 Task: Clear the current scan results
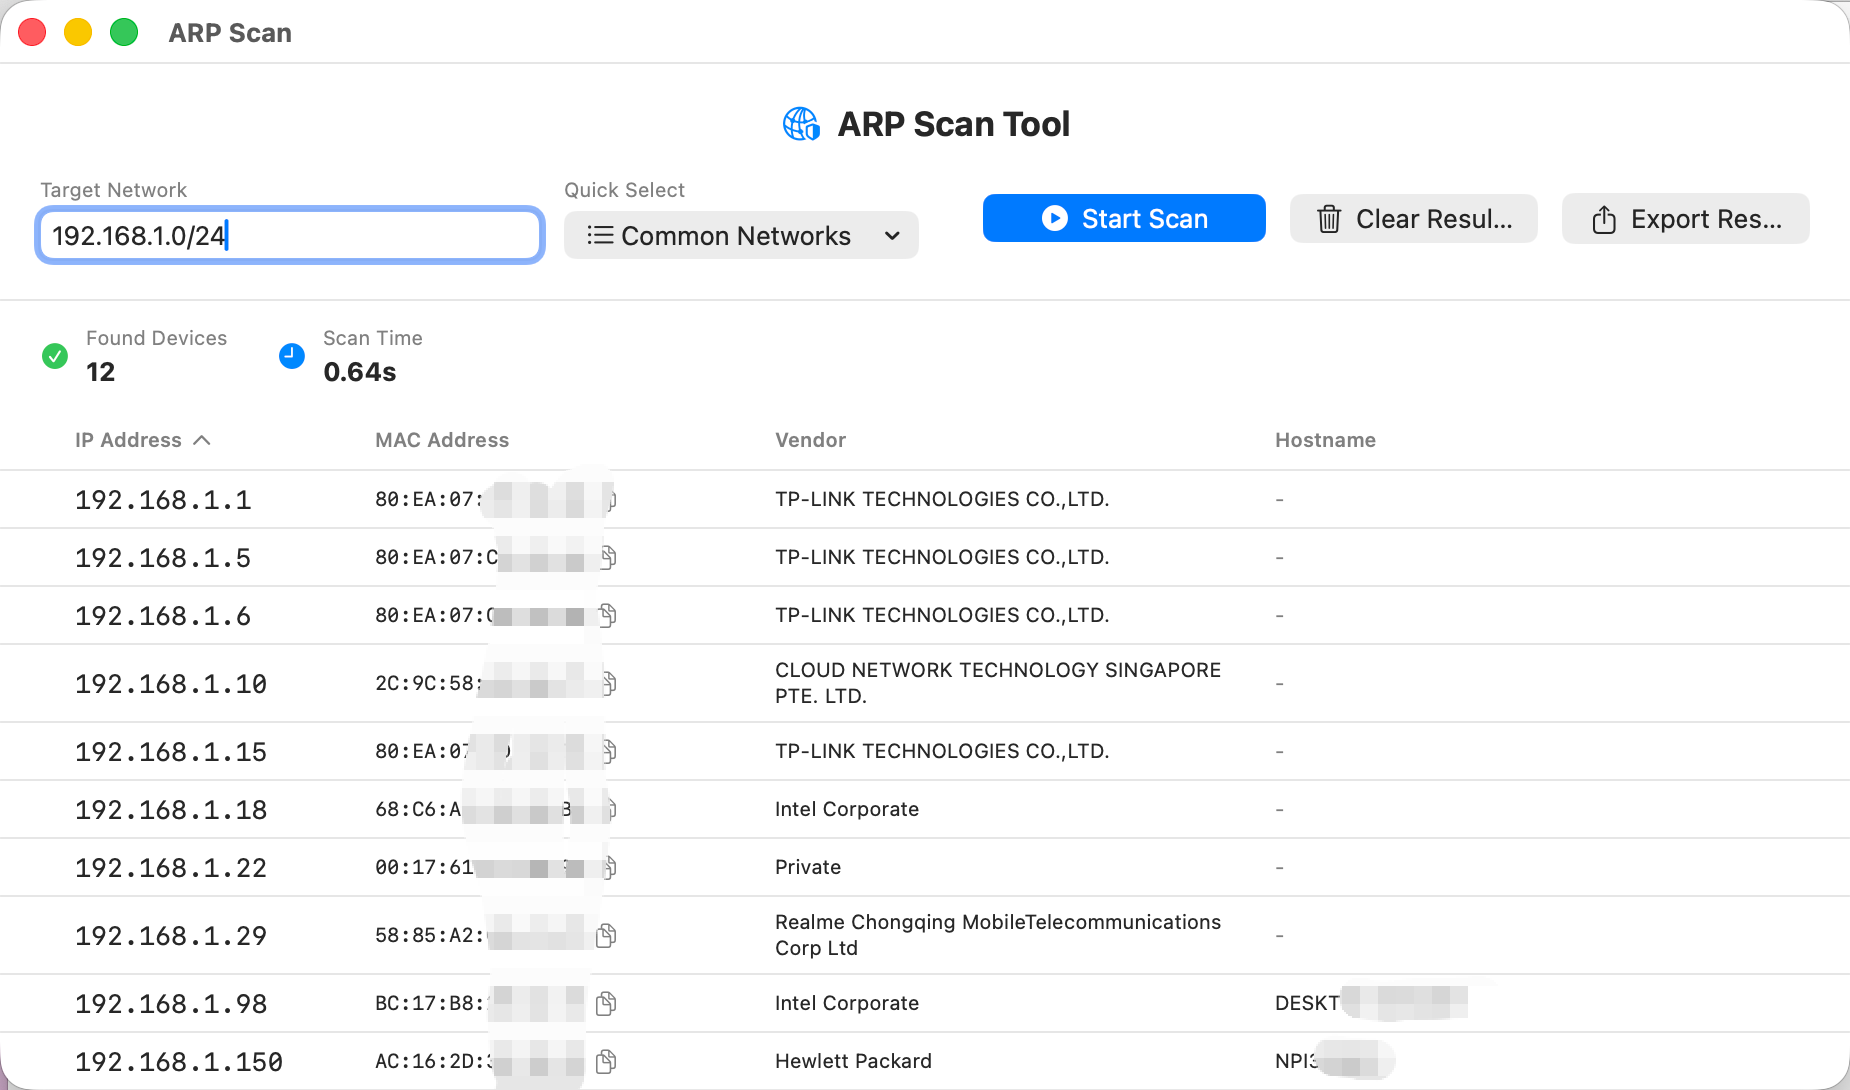click(x=1413, y=218)
